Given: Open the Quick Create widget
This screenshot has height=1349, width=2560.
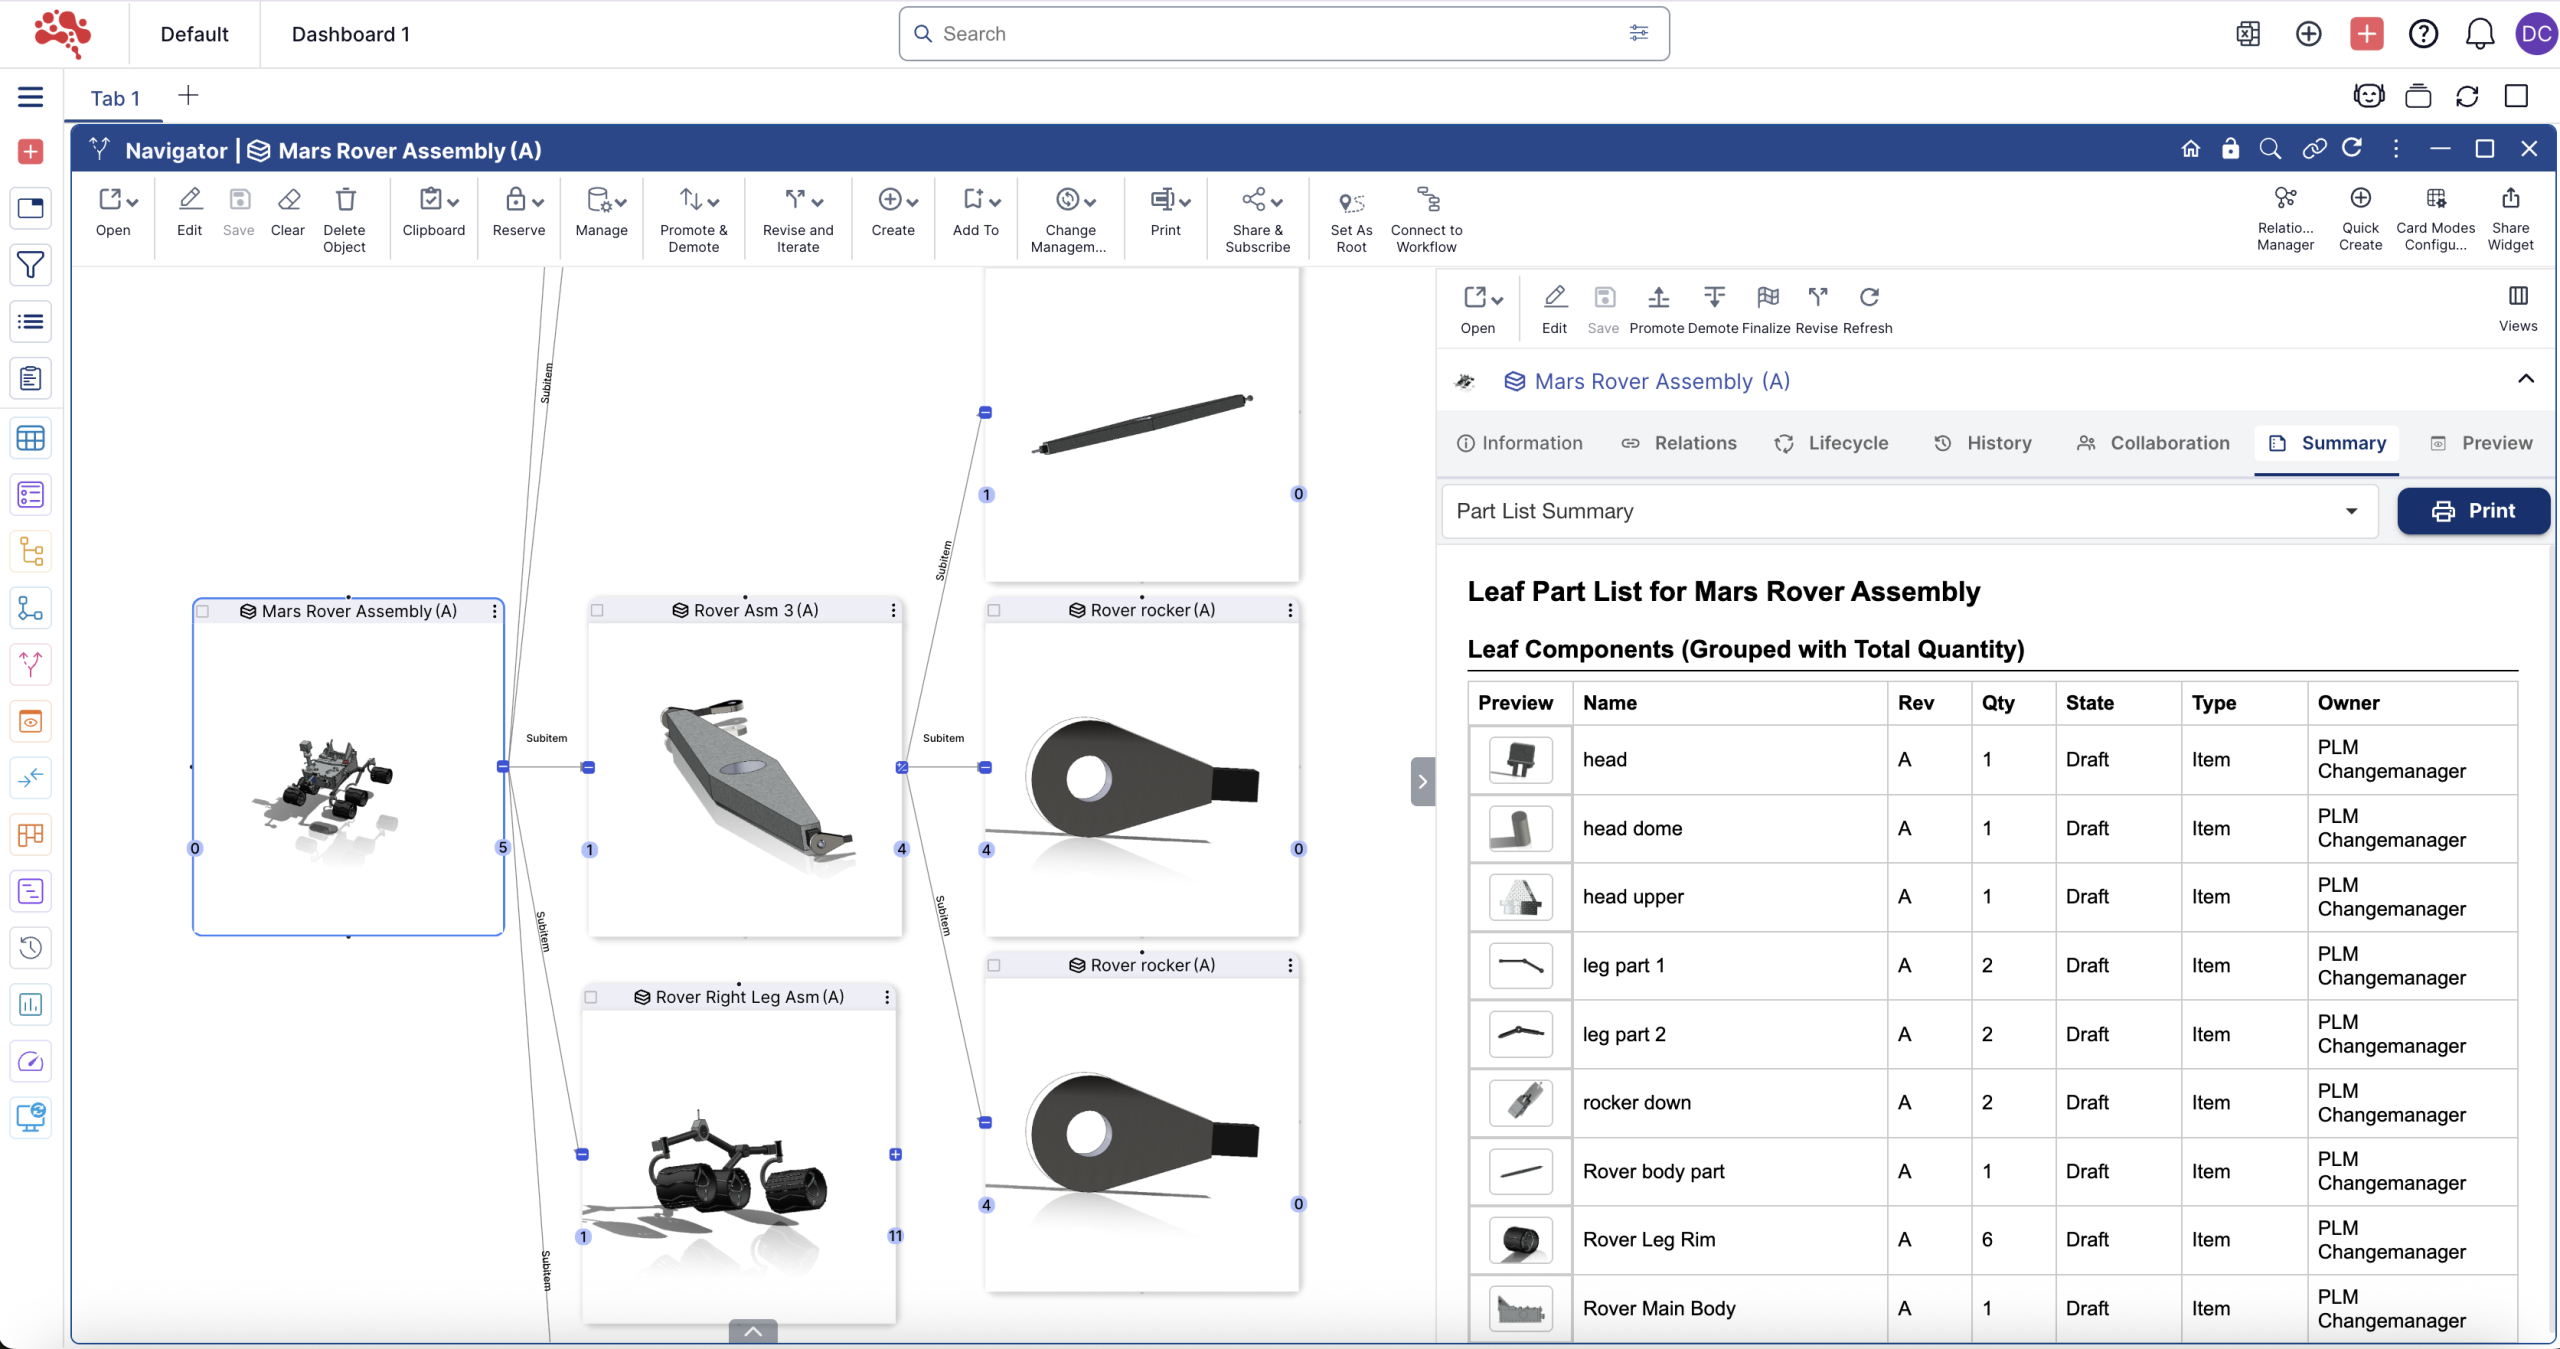Looking at the screenshot, I should click(2359, 199).
